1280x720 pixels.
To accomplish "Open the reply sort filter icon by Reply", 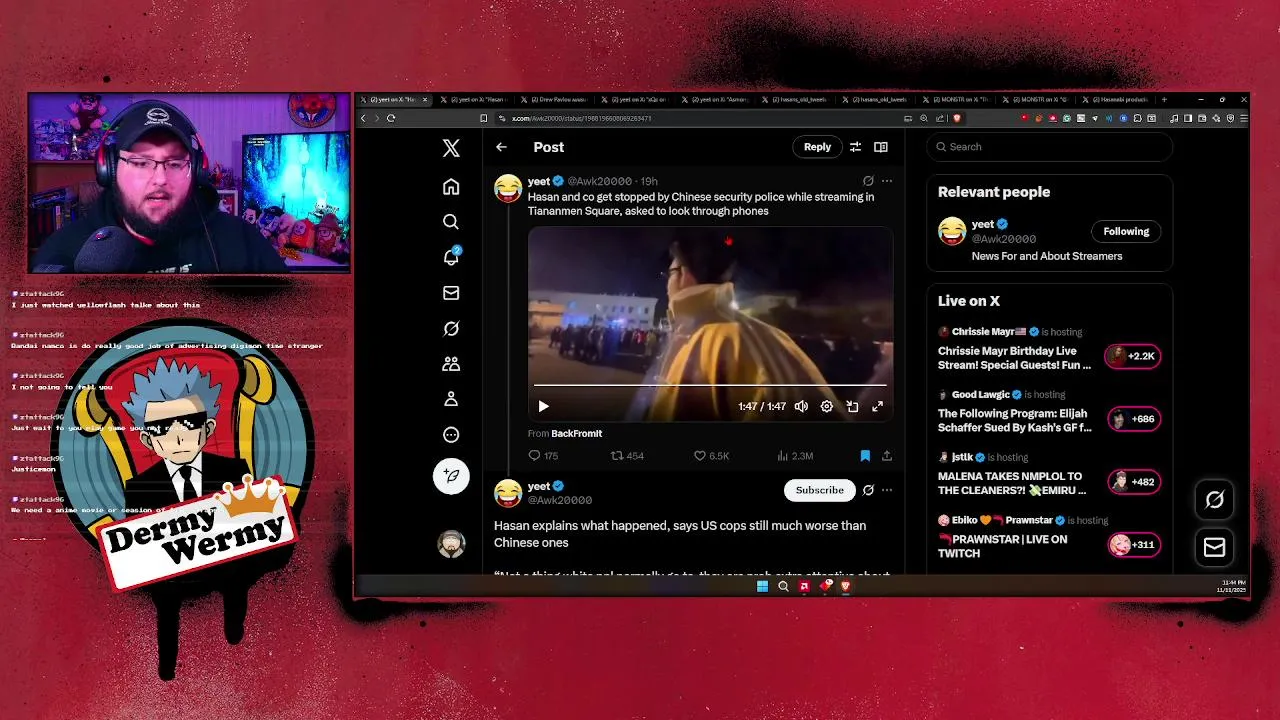I will [x=855, y=147].
